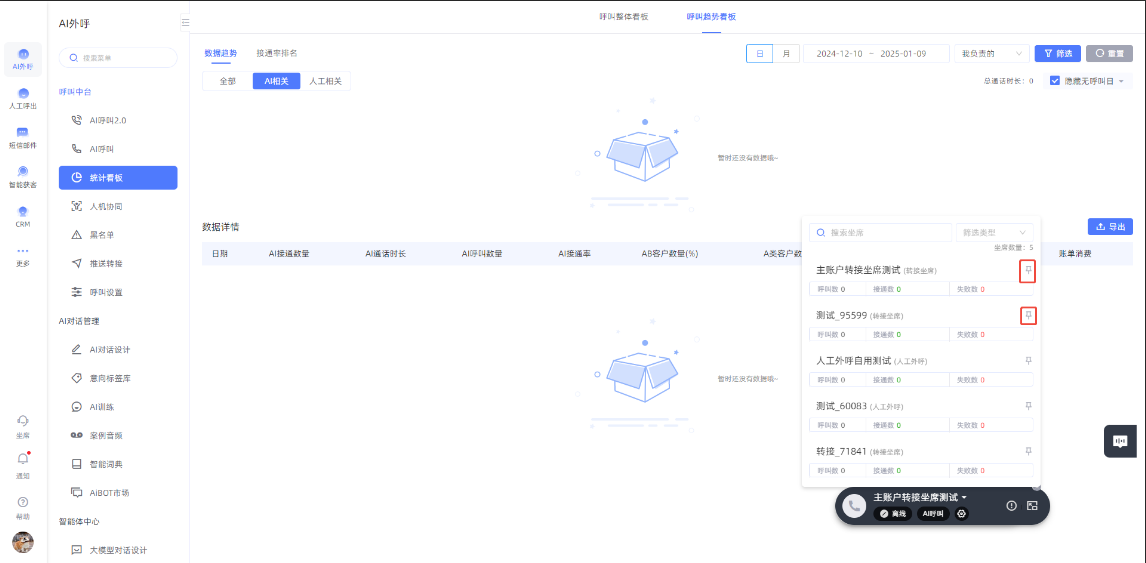
Task: Open settings gear in the call widget
Action: (962, 513)
